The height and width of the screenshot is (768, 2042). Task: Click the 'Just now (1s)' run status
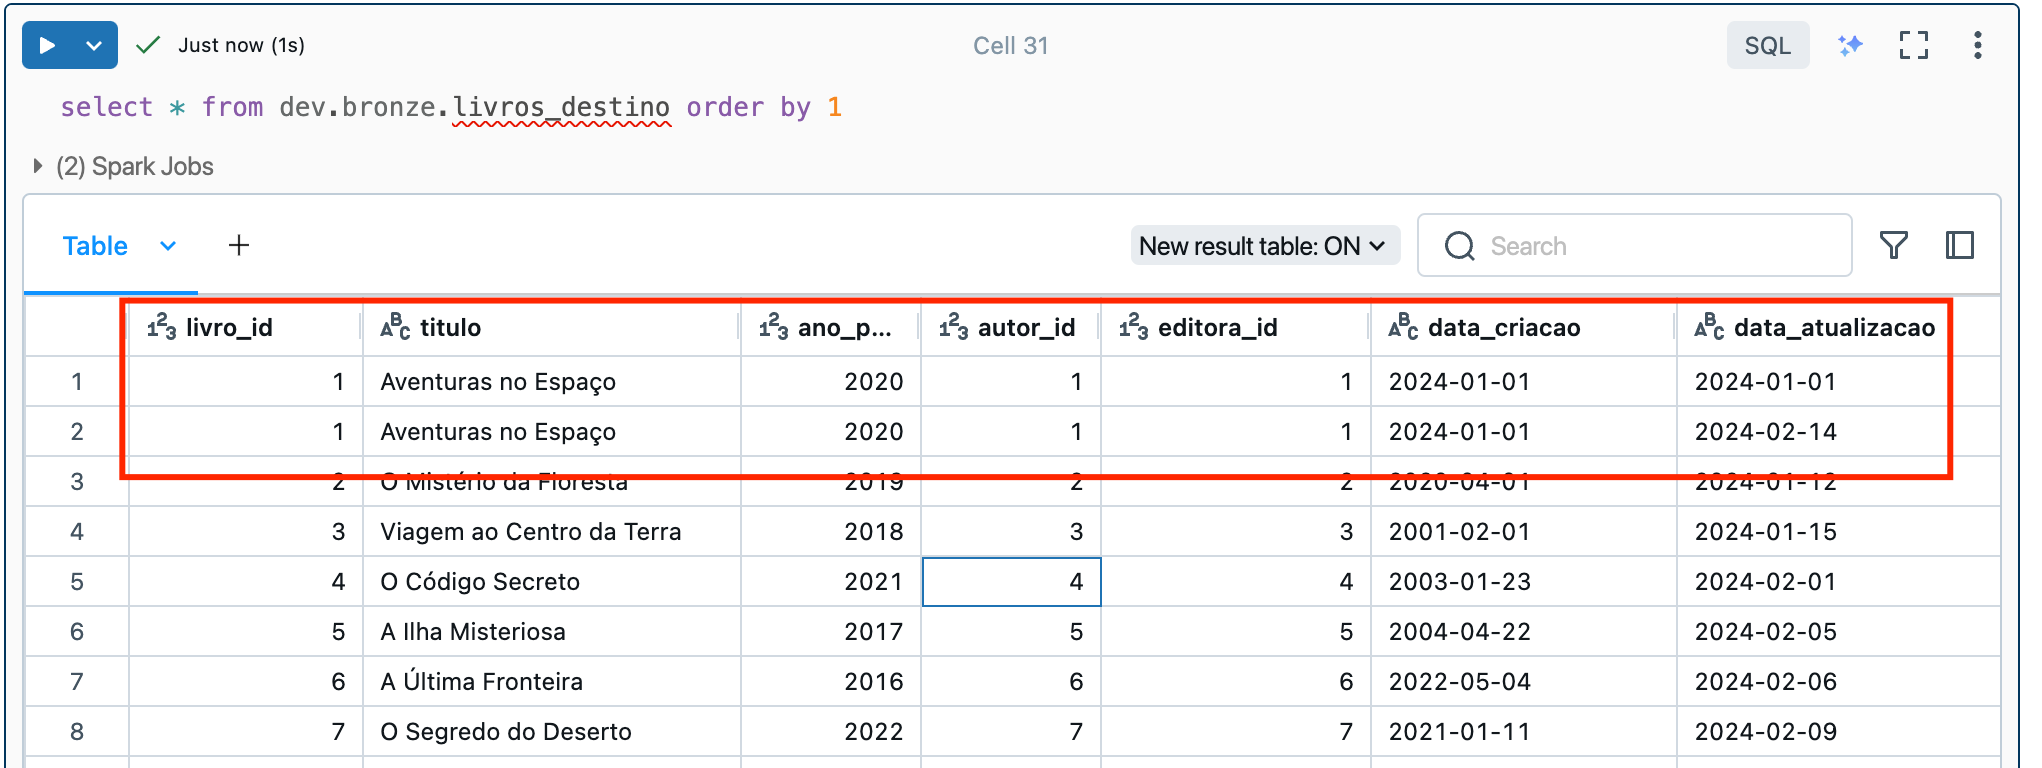[241, 45]
